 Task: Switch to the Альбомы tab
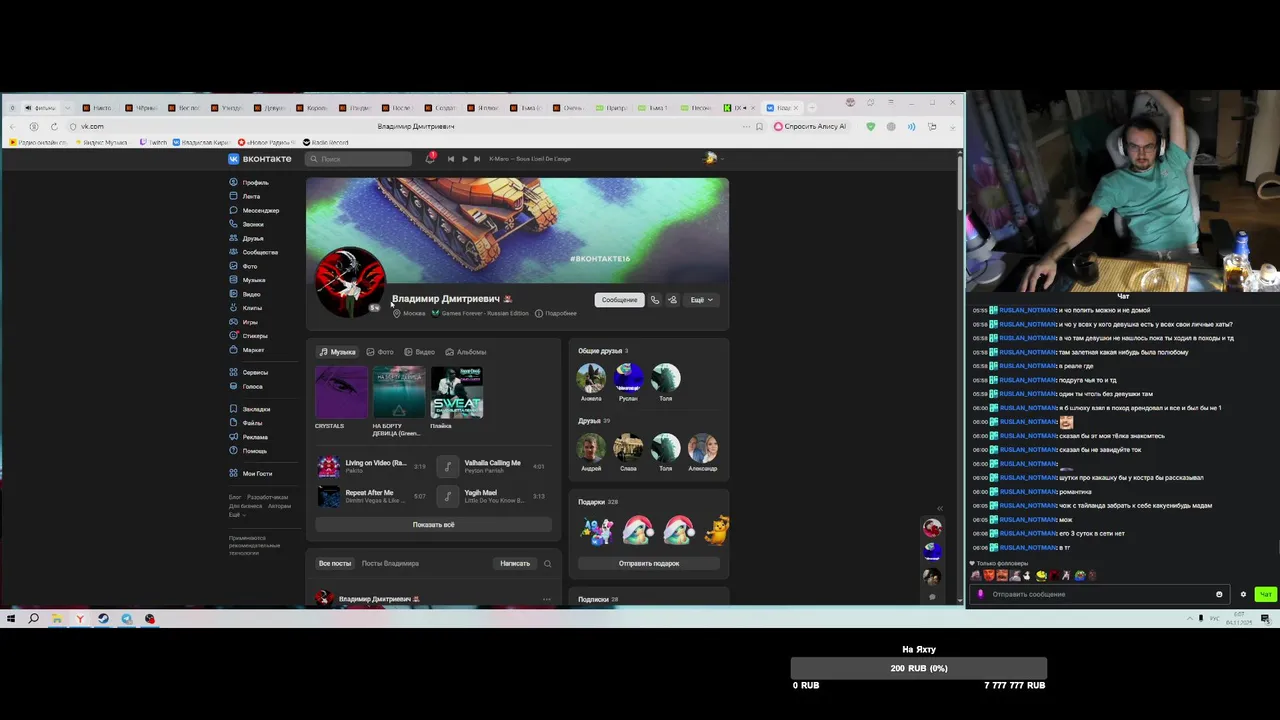(x=466, y=352)
